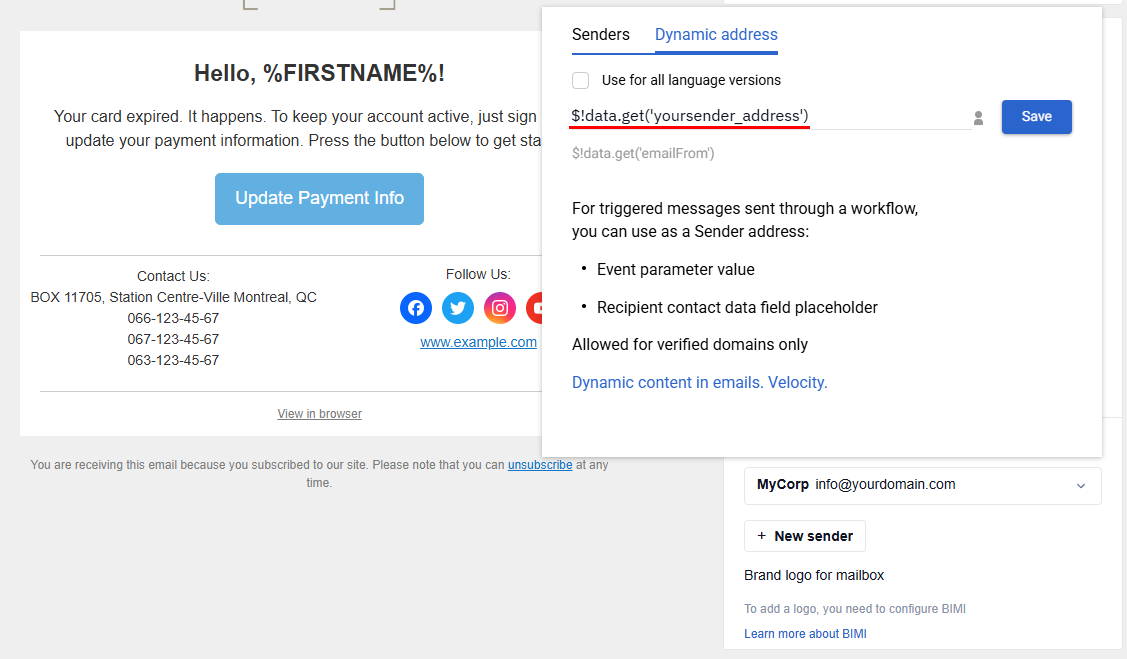Click the contact placeholder person icon beside Save
The image size is (1127, 659).
978,118
